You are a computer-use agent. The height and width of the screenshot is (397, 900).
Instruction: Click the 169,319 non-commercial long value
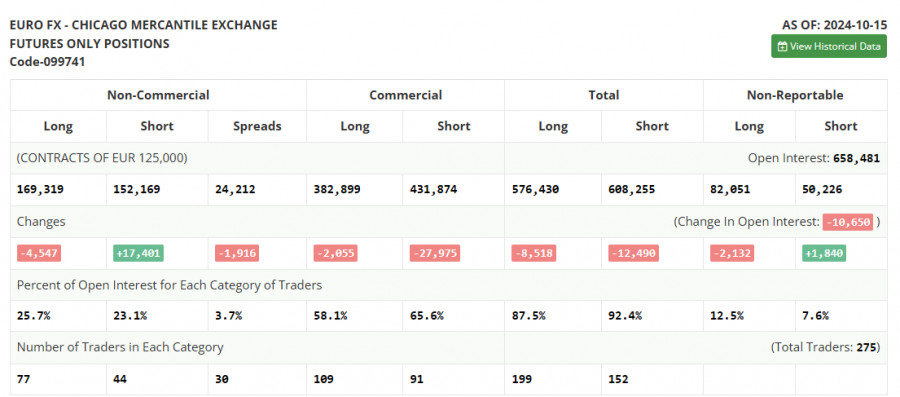(40, 189)
